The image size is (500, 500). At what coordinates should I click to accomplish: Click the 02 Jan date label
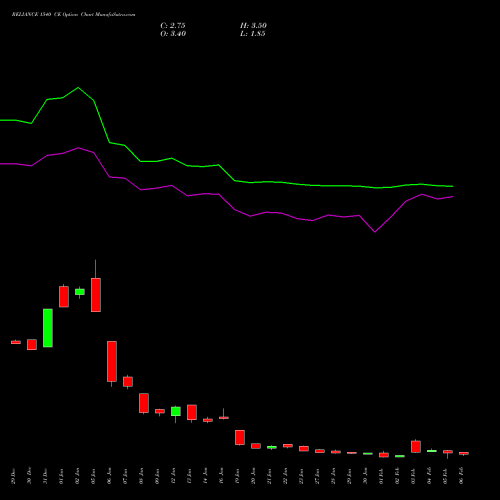(x=77, y=476)
